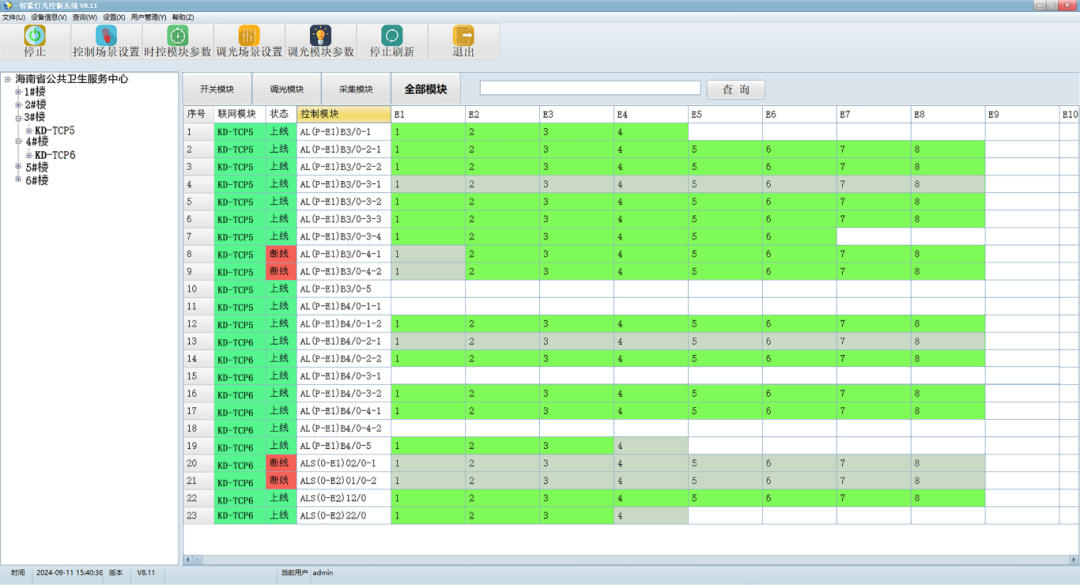
Task: Expand the KD-TCP6 tree node
Action: (x=29, y=155)
